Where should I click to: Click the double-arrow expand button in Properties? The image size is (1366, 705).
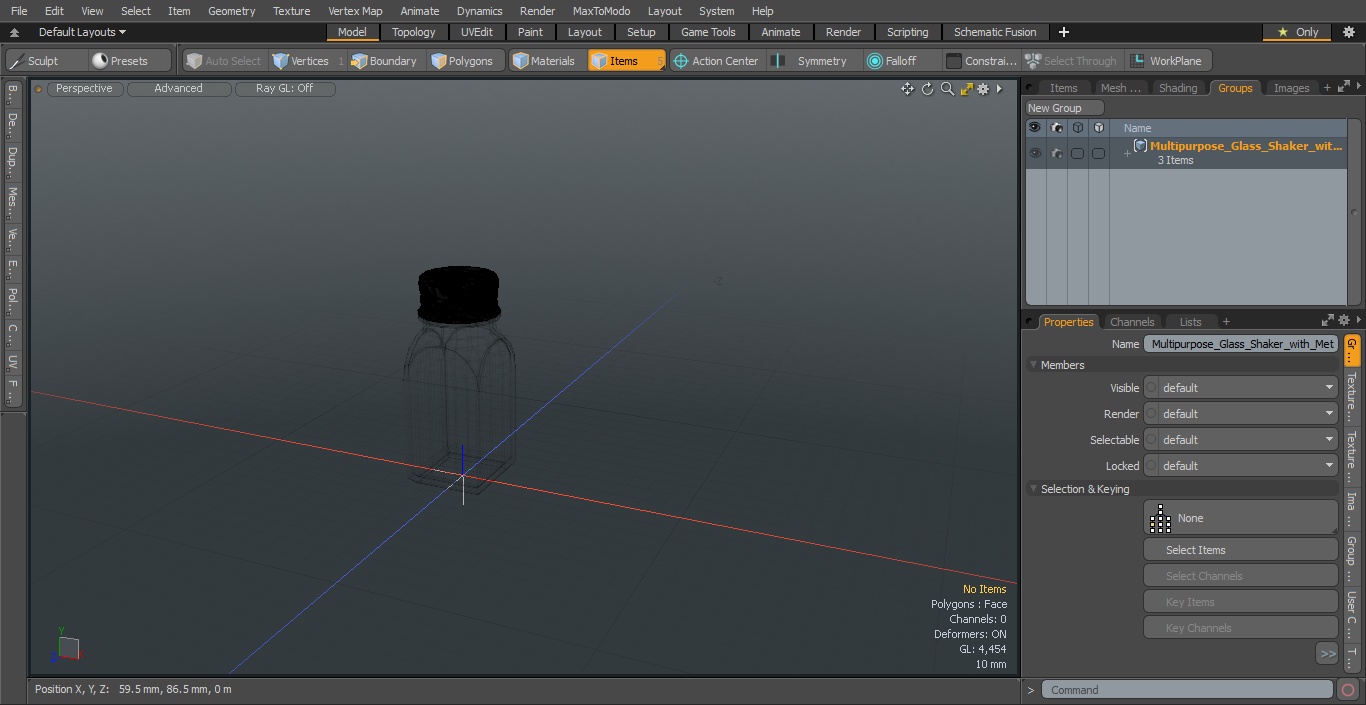(x=1327, y=653)
